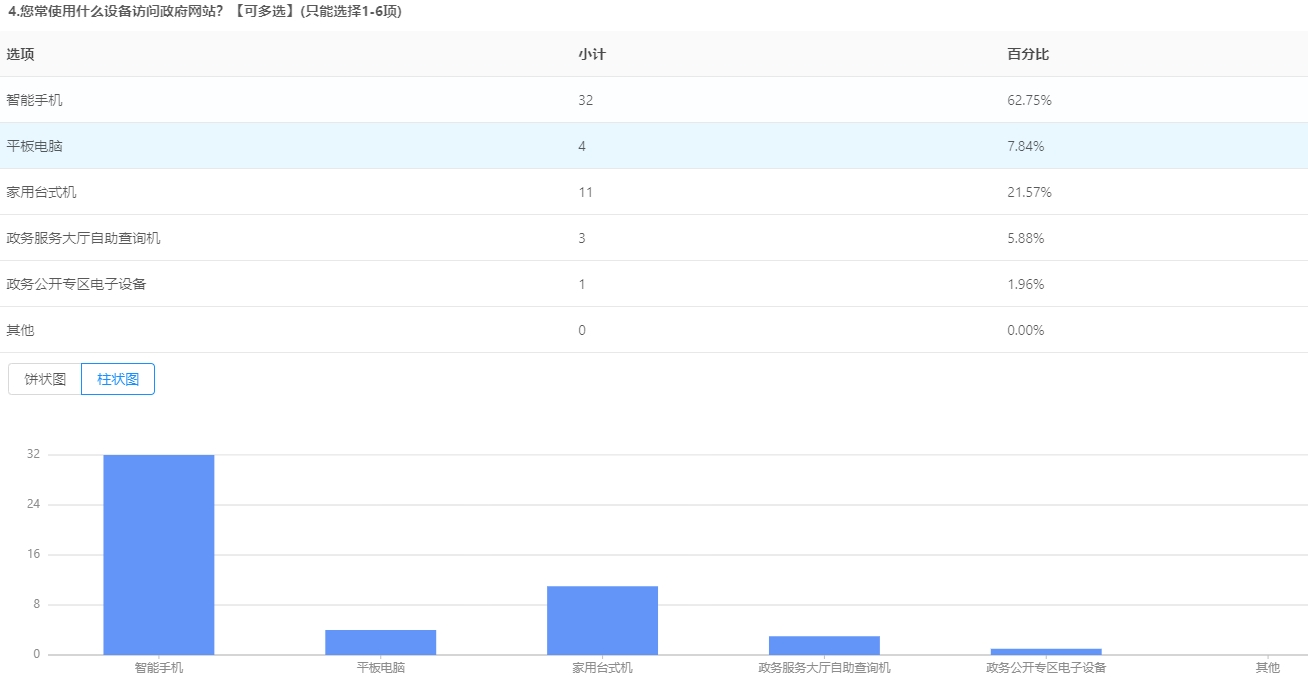
Task: Select the 柱状图 bar chart tab
Action: pos(118,379)
